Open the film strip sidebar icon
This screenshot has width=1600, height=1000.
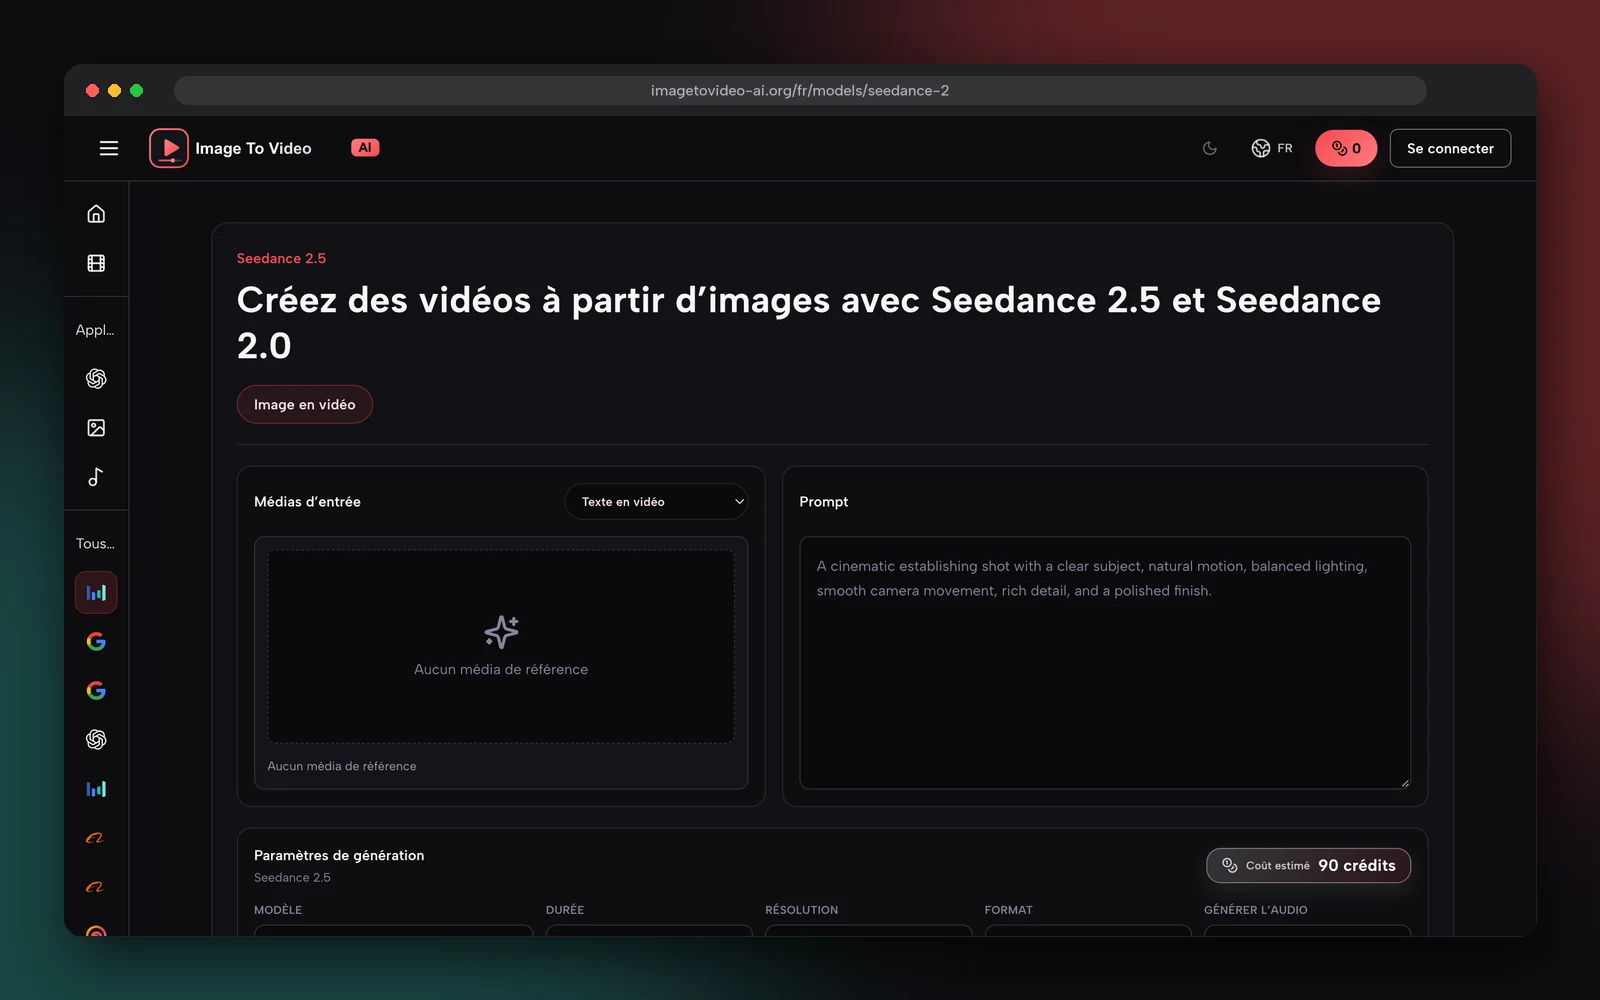click(x=96, y=263)
